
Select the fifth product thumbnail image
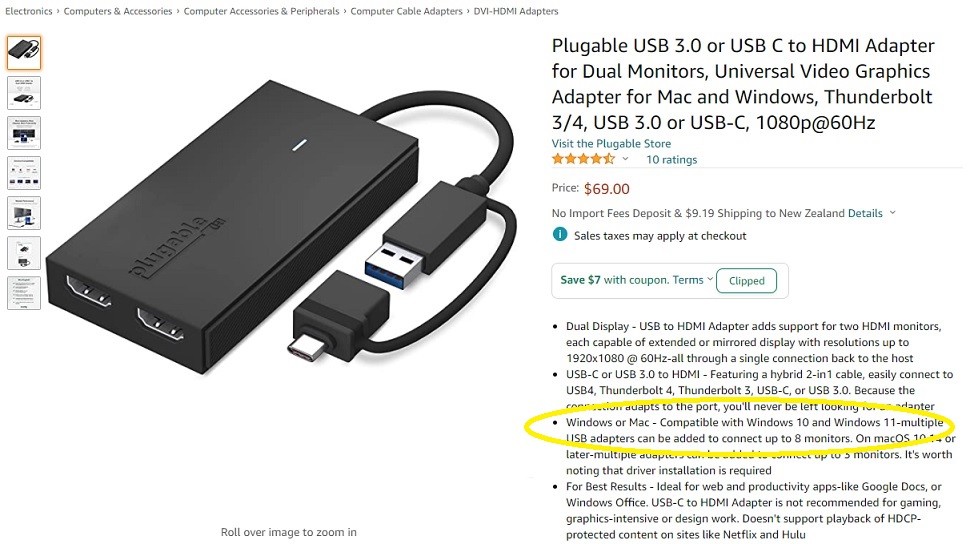24,213
